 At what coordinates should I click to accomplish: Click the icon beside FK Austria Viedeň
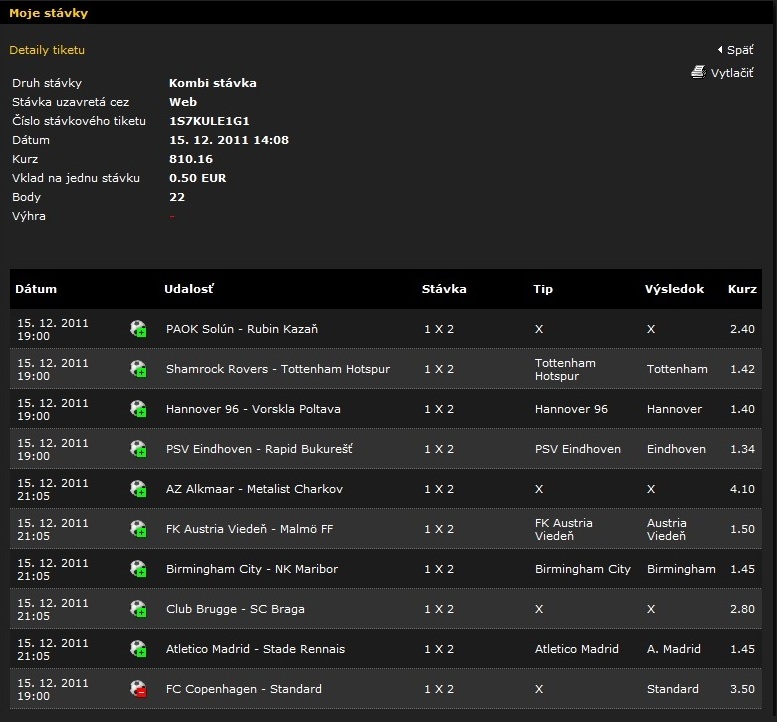click(x=138, y=529)
